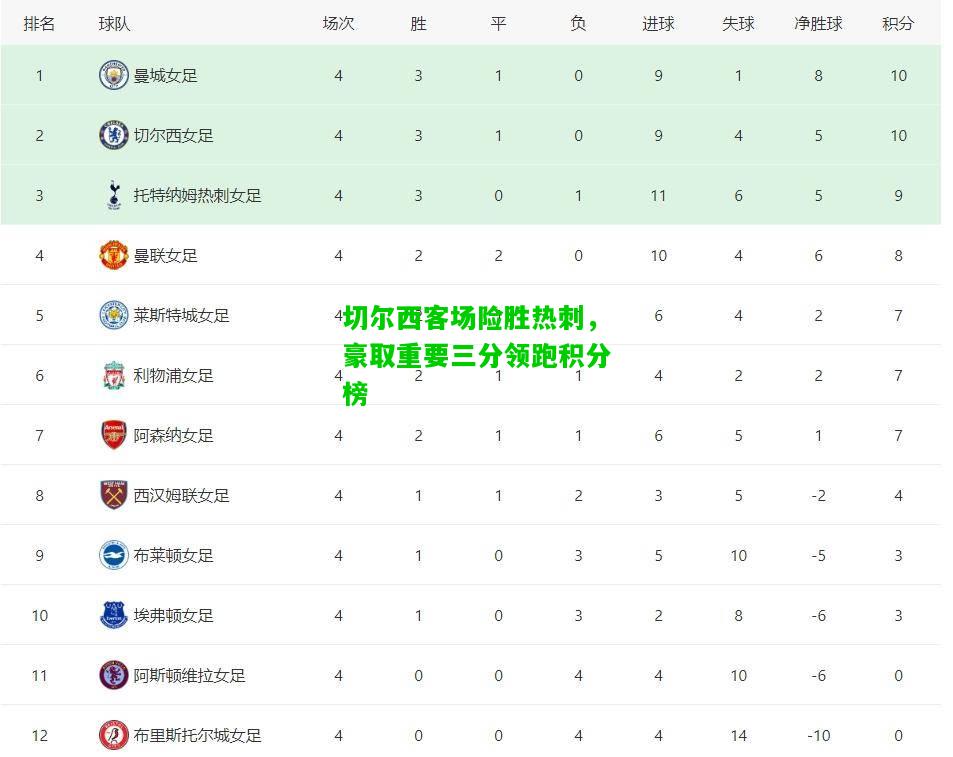Click the Arsenal women's cannon badge

tap(114, 435)
